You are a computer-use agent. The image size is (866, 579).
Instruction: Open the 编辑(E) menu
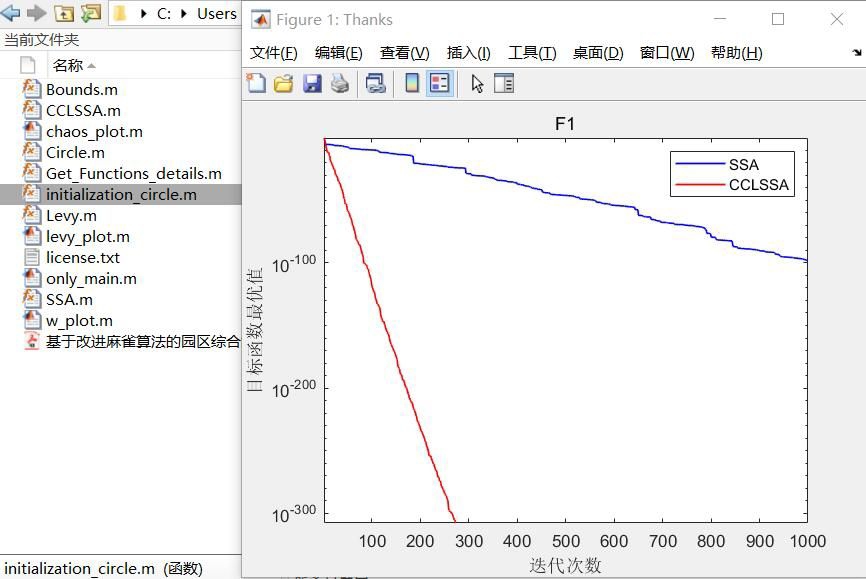pos(339,53)
